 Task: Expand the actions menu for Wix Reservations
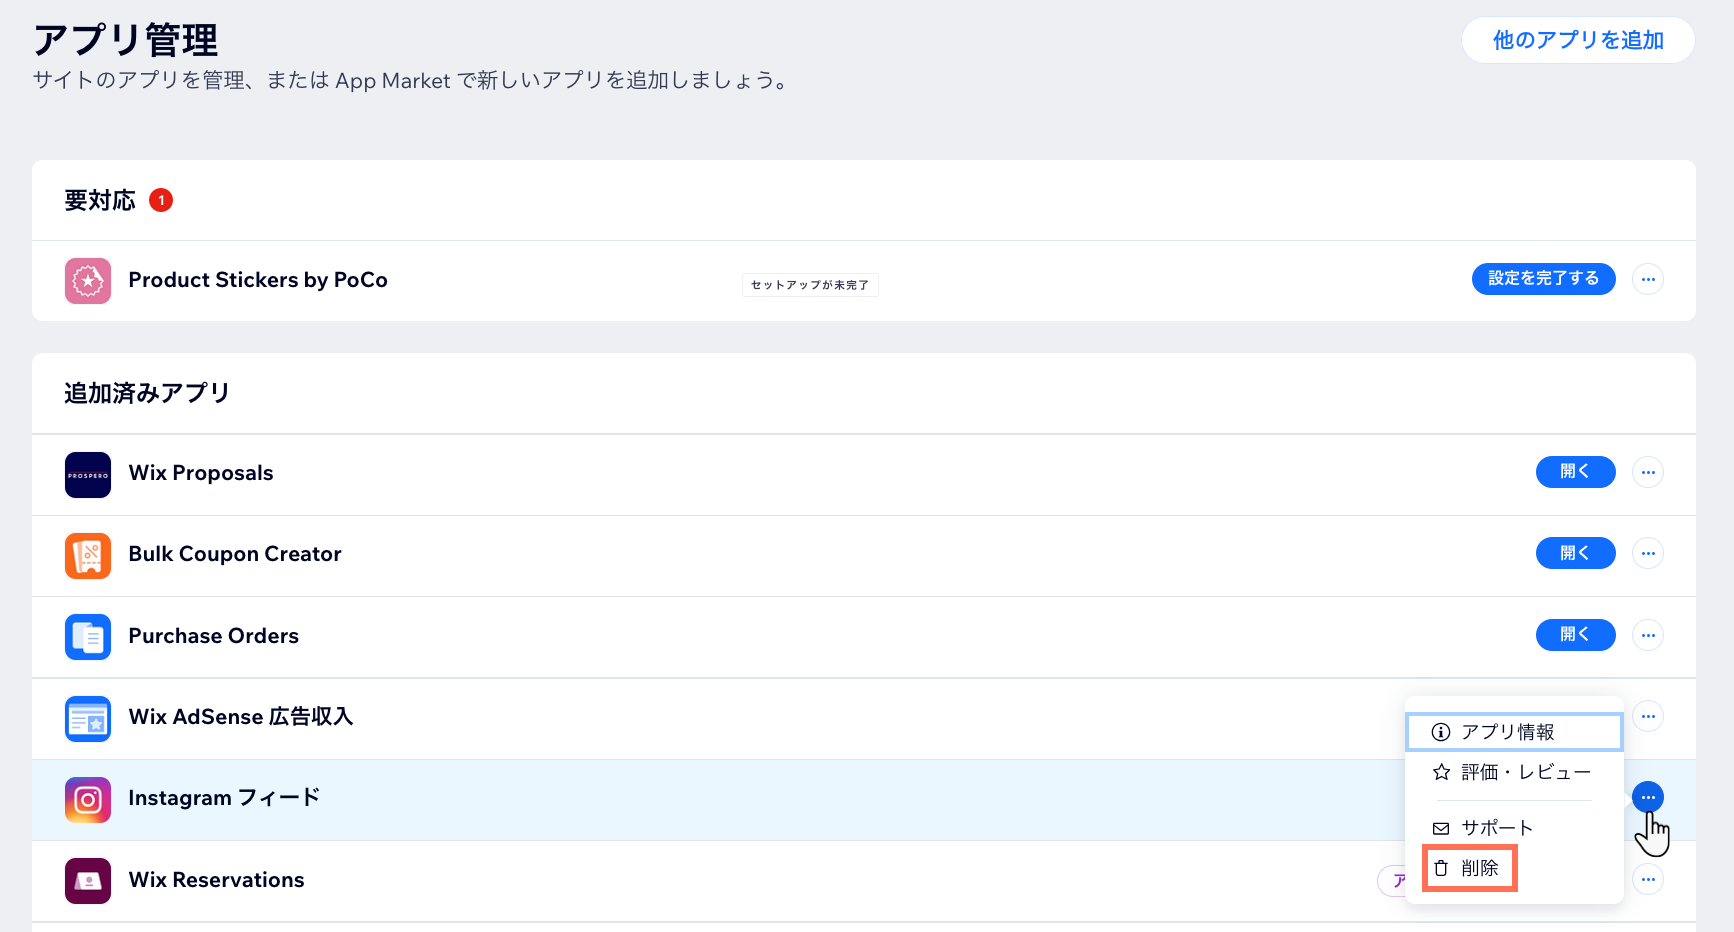click(x=1648, y=880)
